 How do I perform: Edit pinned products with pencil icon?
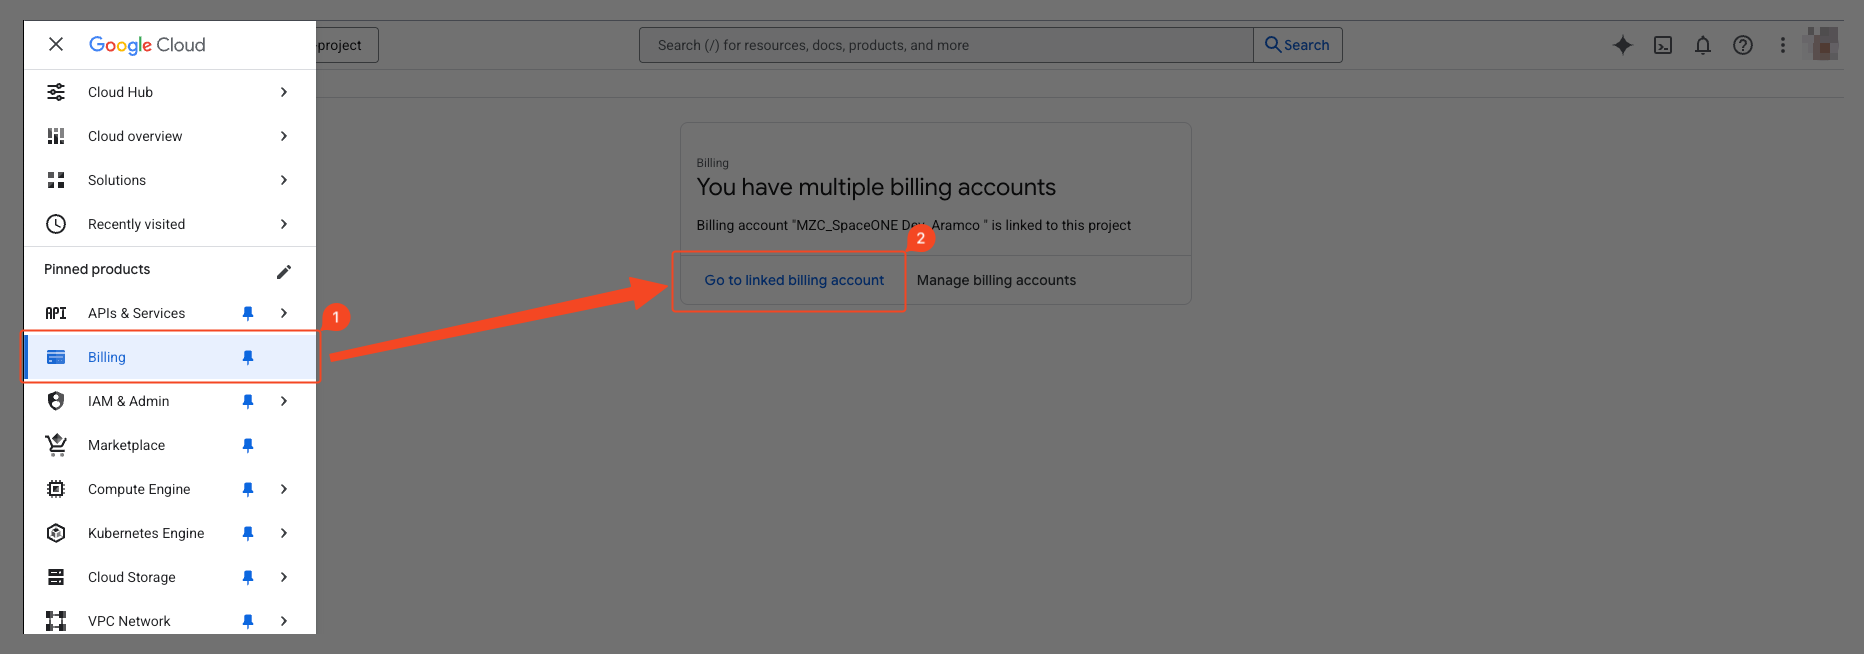(x=284, y=271)
